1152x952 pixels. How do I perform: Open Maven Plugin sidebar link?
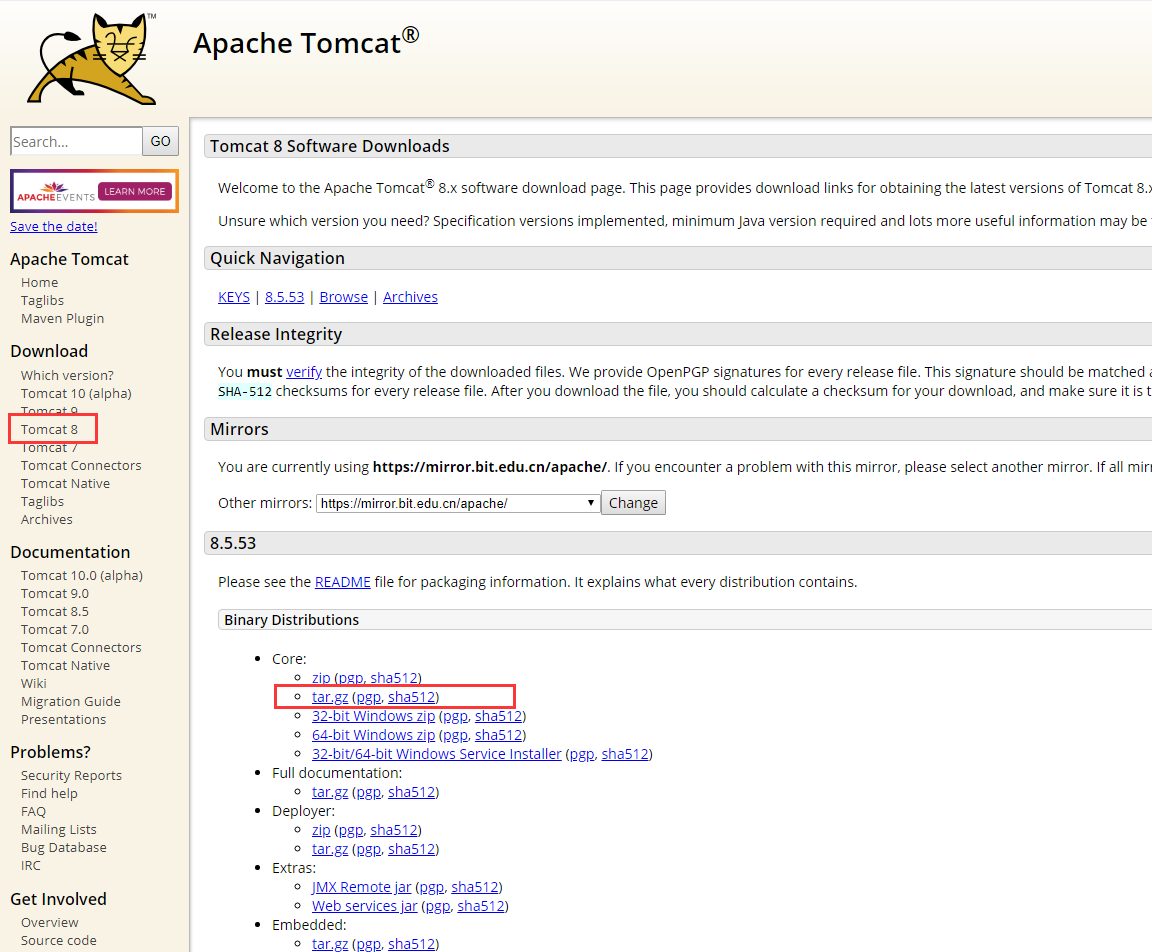point(62,318)
